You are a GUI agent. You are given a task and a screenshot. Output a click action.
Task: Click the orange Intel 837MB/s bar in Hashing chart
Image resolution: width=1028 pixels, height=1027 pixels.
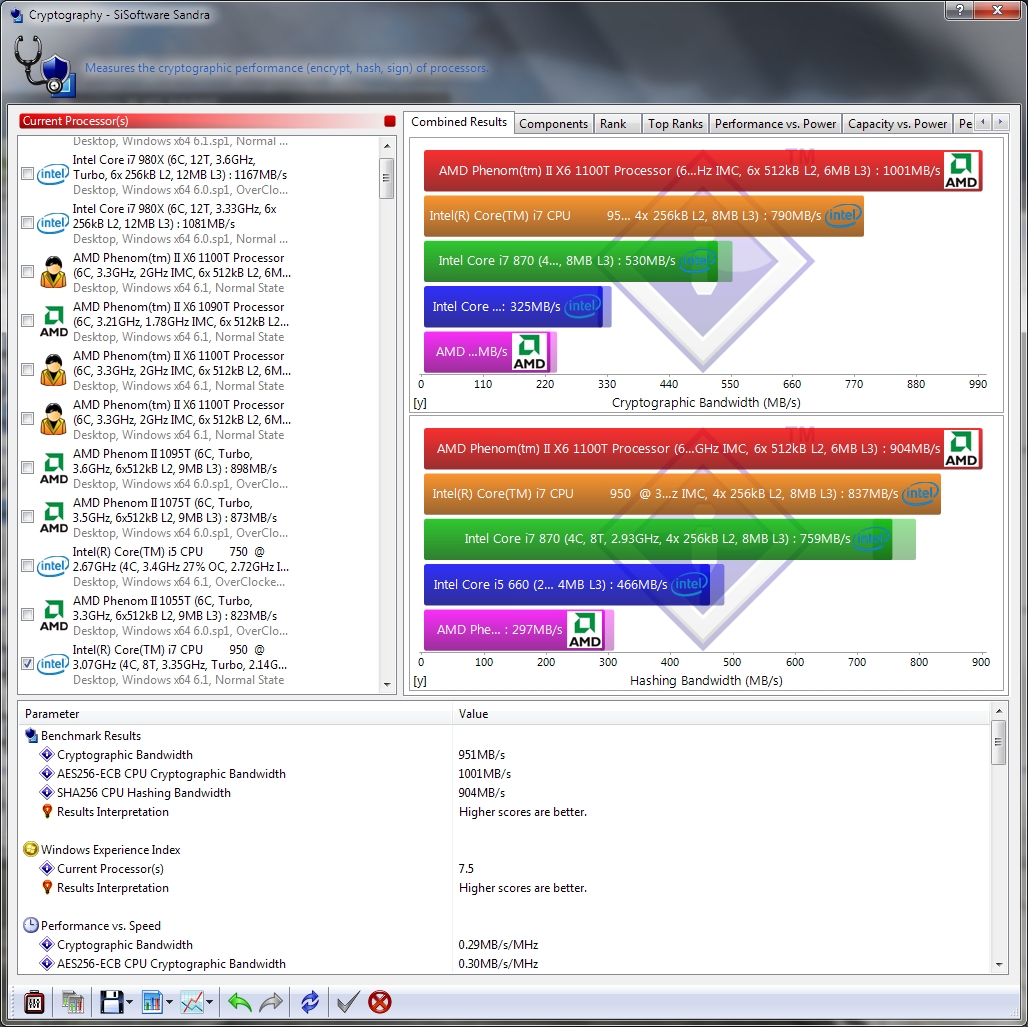pyautogui.click(x=682, y=494)
